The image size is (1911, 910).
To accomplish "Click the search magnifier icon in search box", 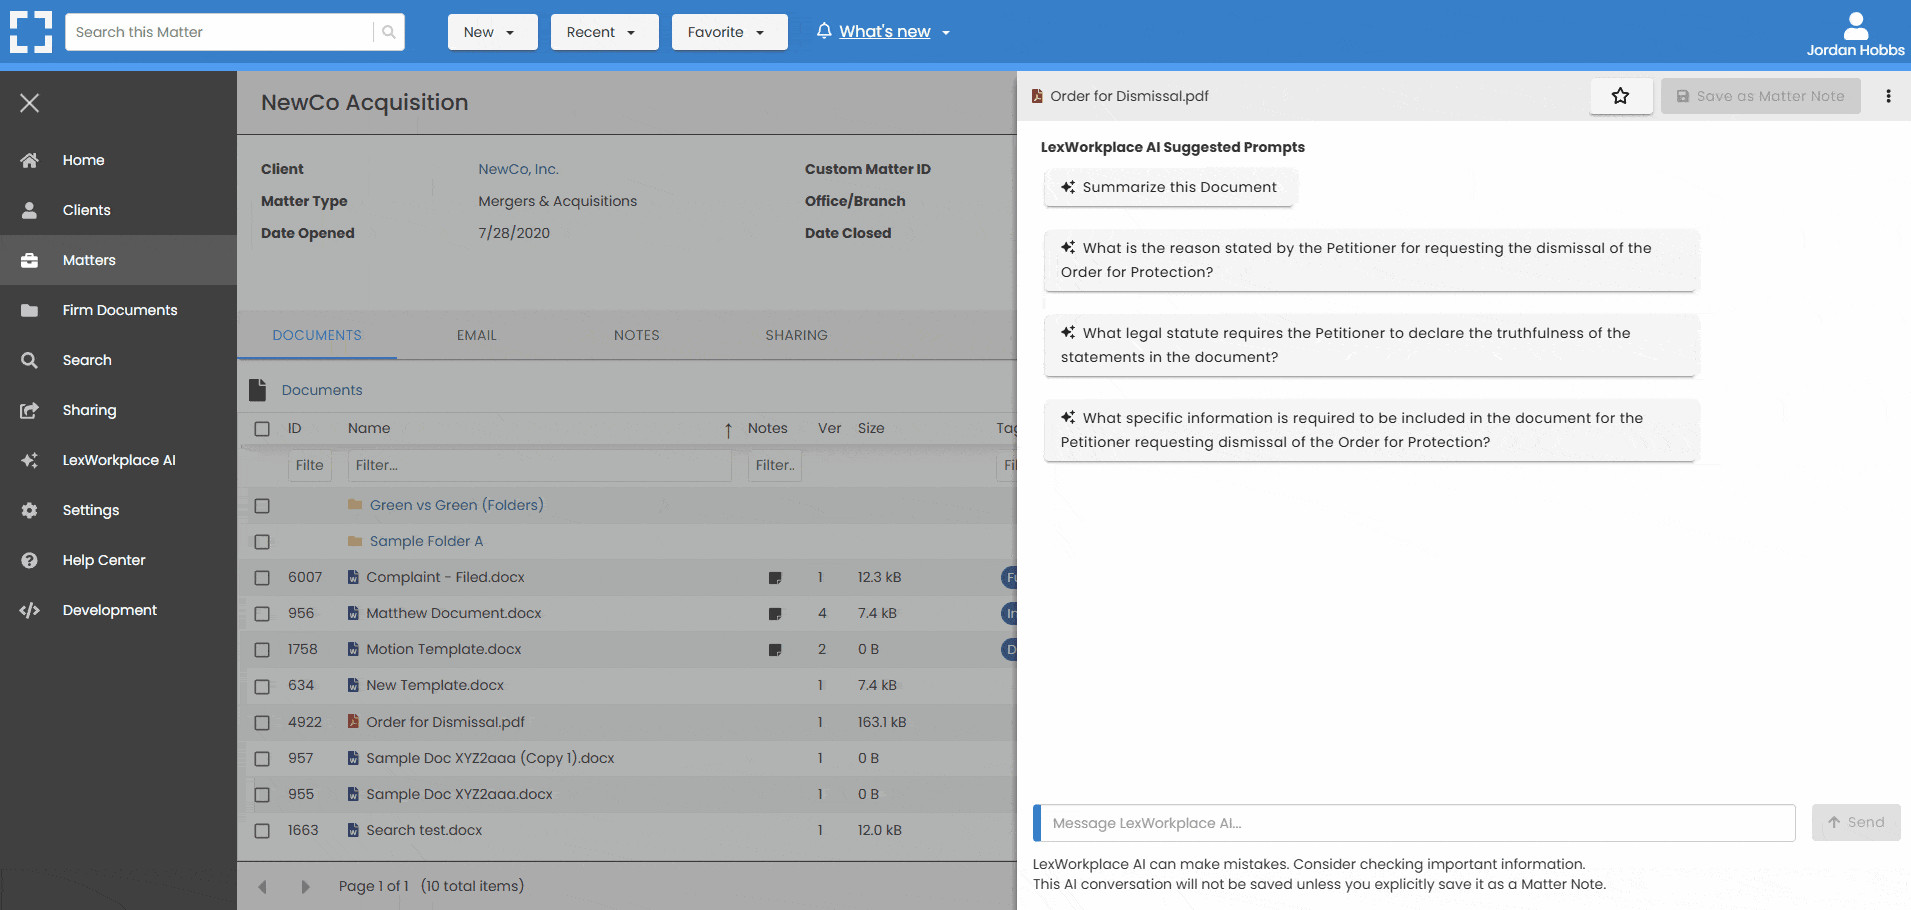I will [389, 32].
